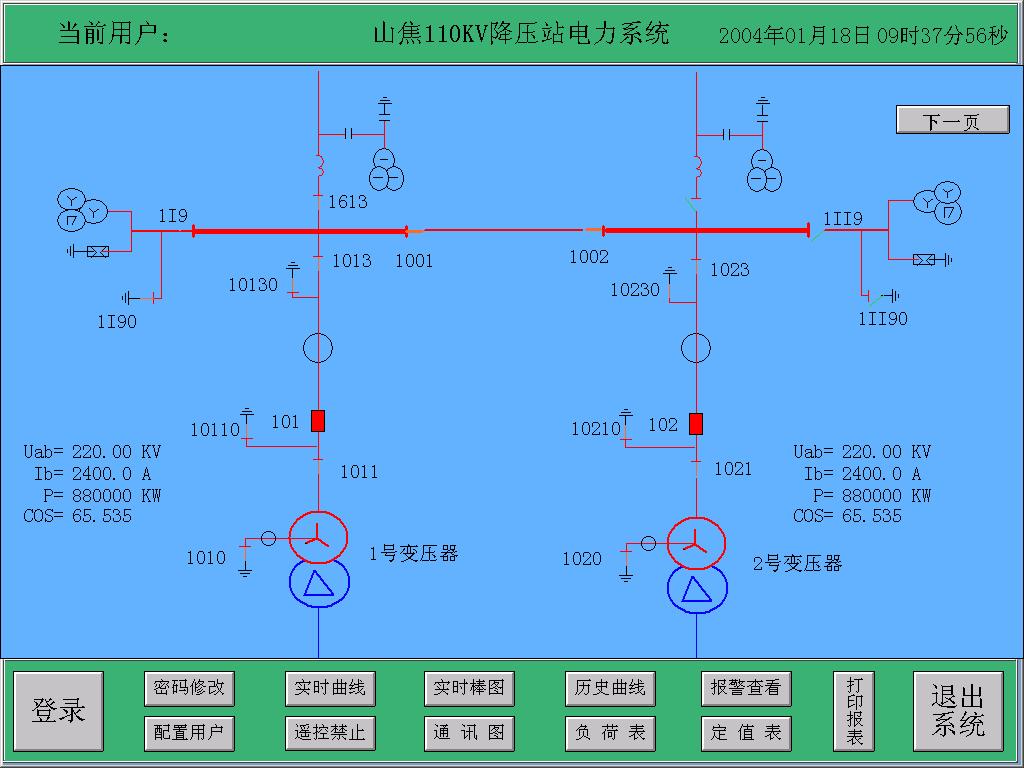This screenshot has width=1024, height=768.
Task: Click the left voltage transformer near 1I9
Action: coord(82,210)
